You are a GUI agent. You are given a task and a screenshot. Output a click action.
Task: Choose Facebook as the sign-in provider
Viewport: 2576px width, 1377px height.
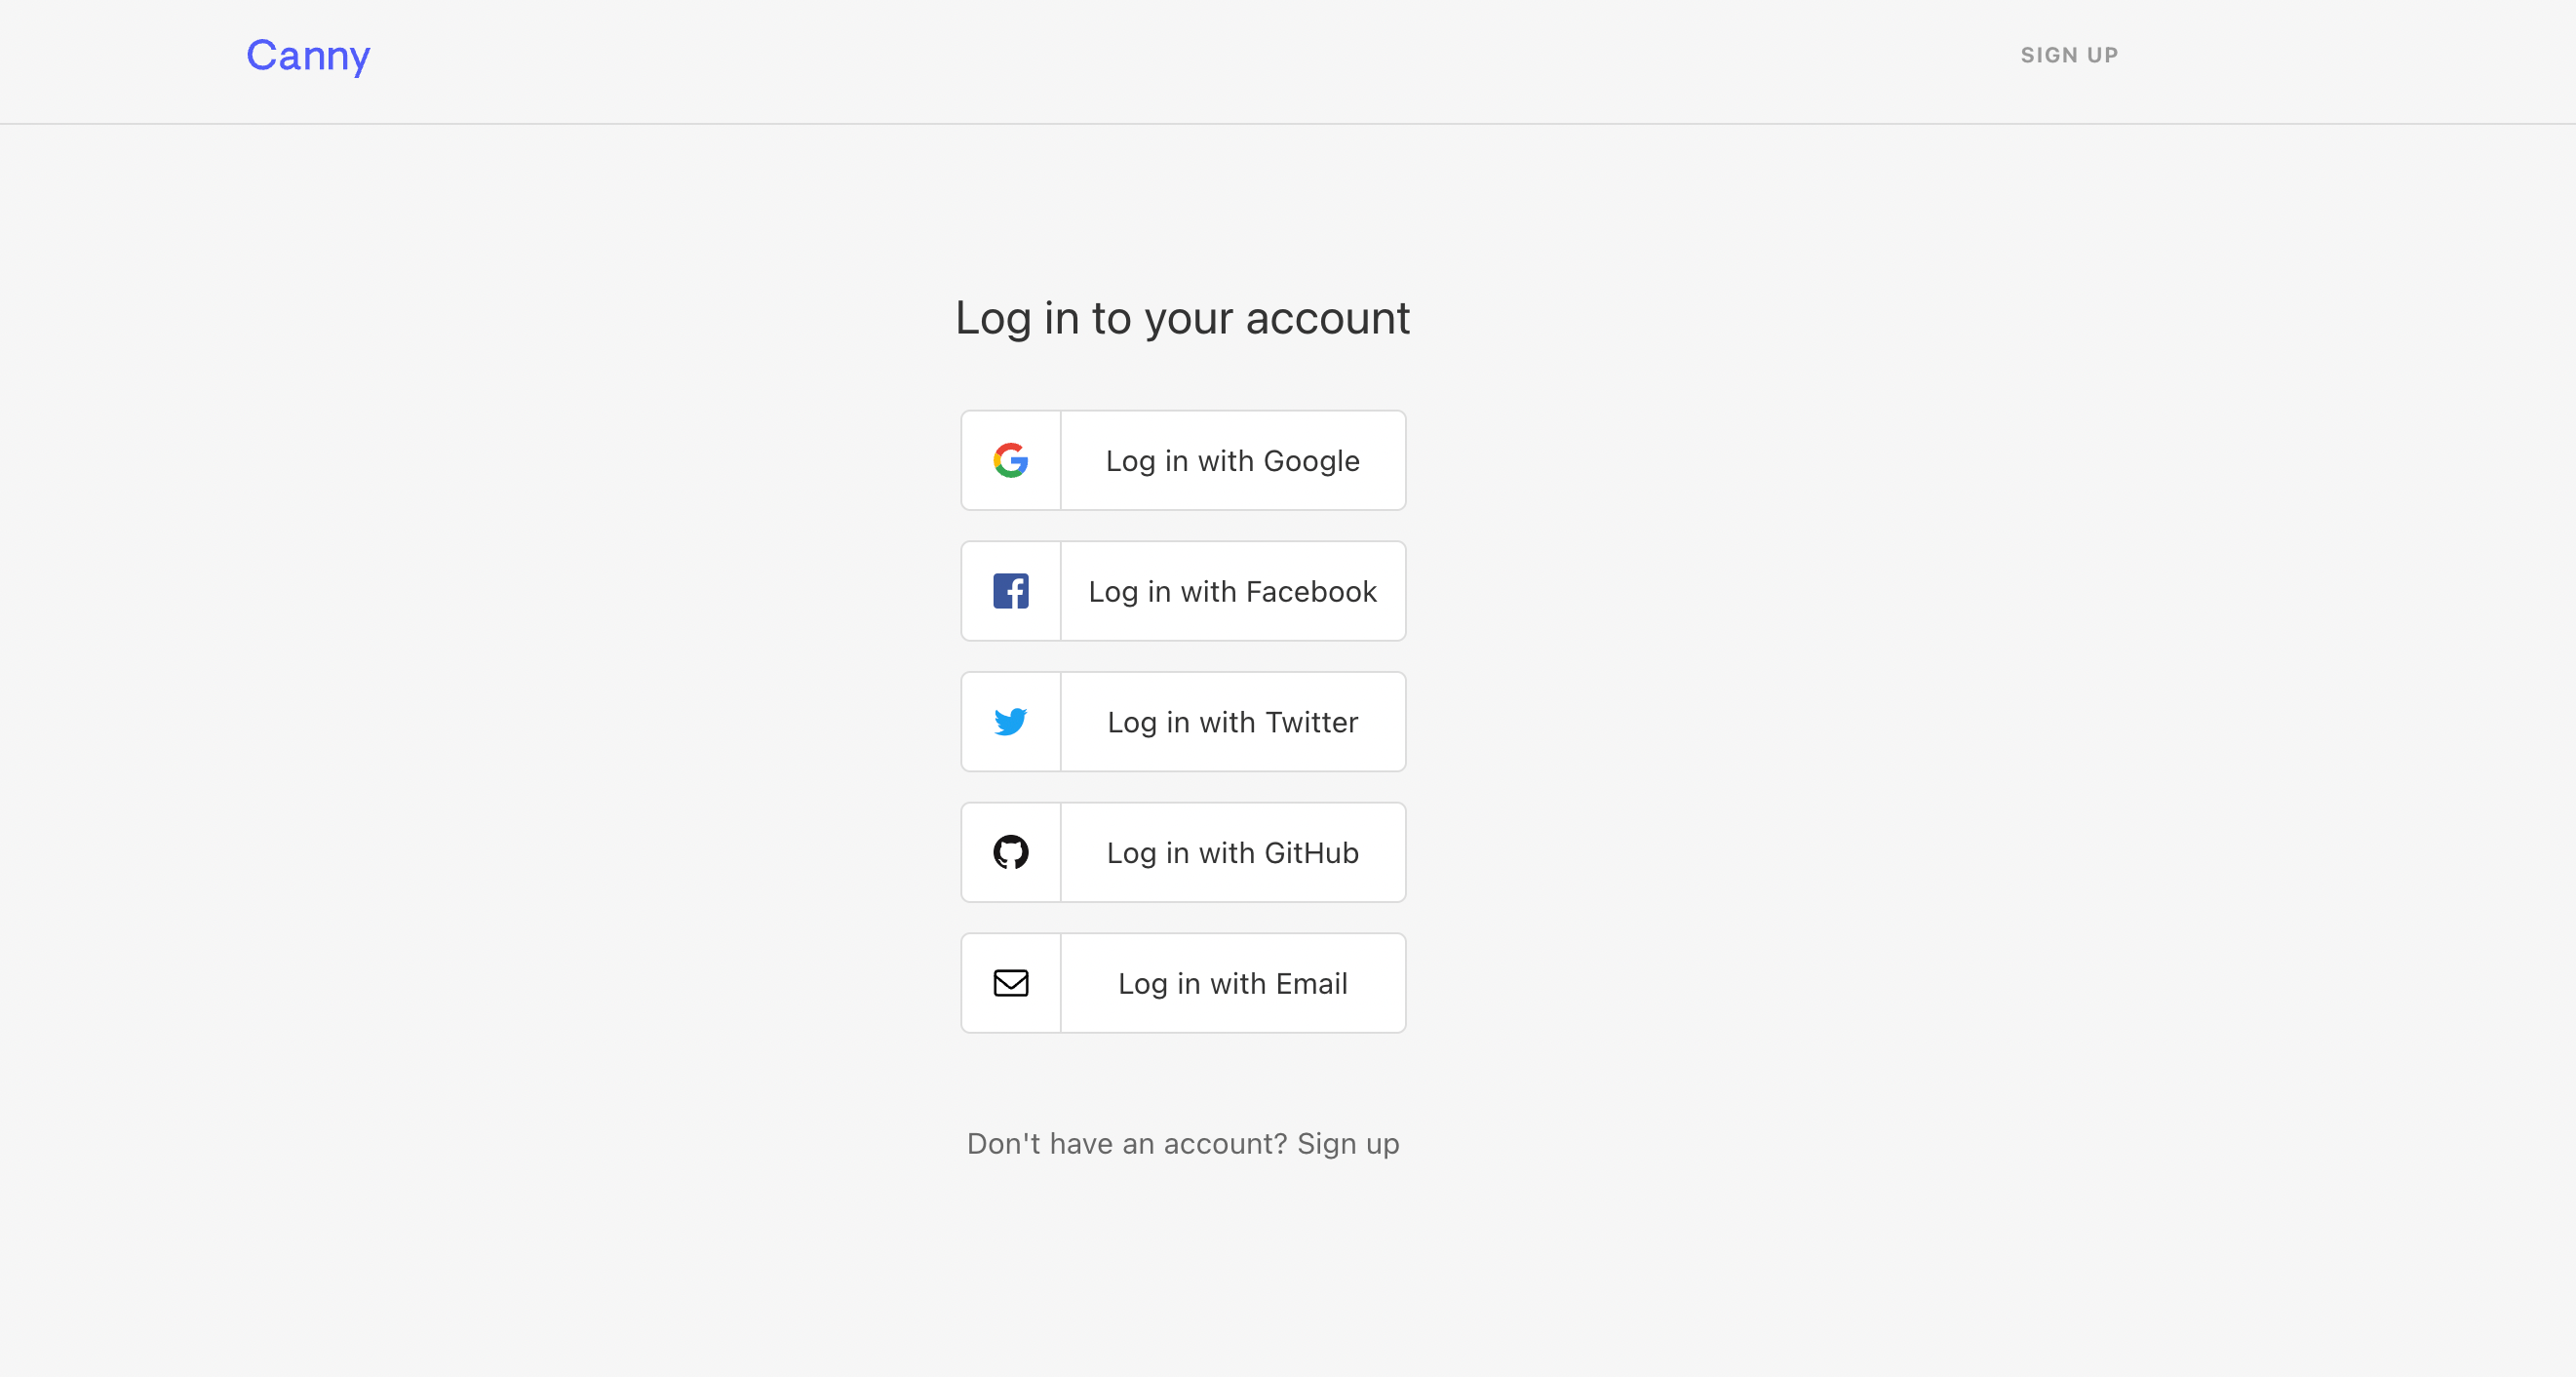1232,591
